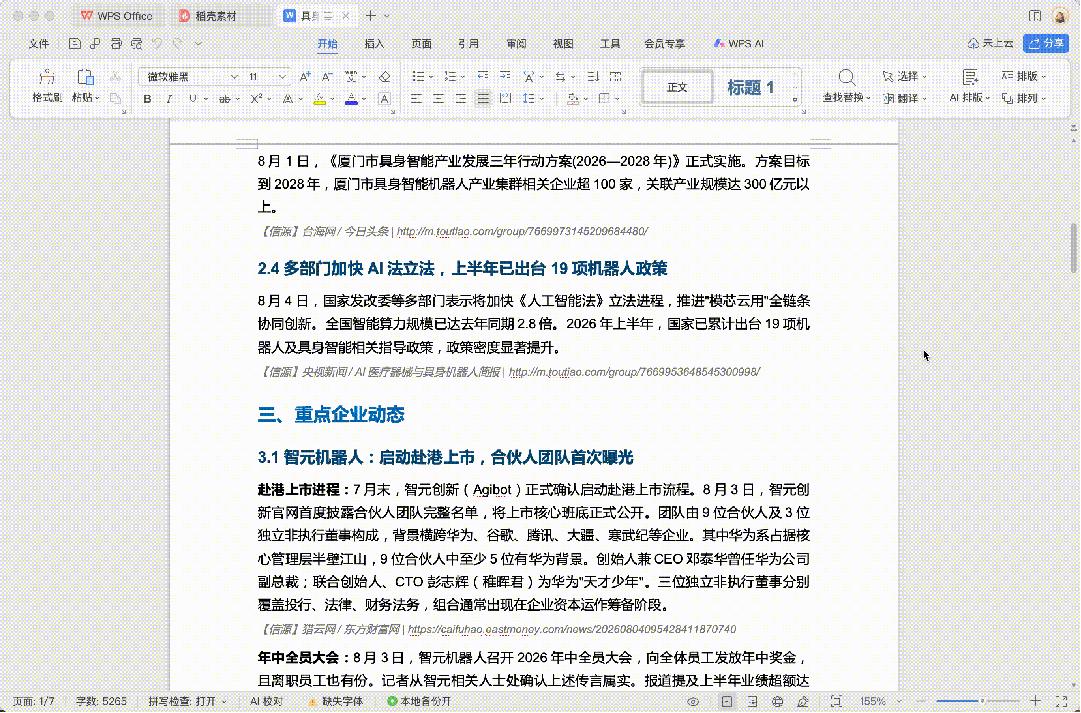Toggle bold formatting
This screenshot has width=1081, height=713.
tap(147, 99)
